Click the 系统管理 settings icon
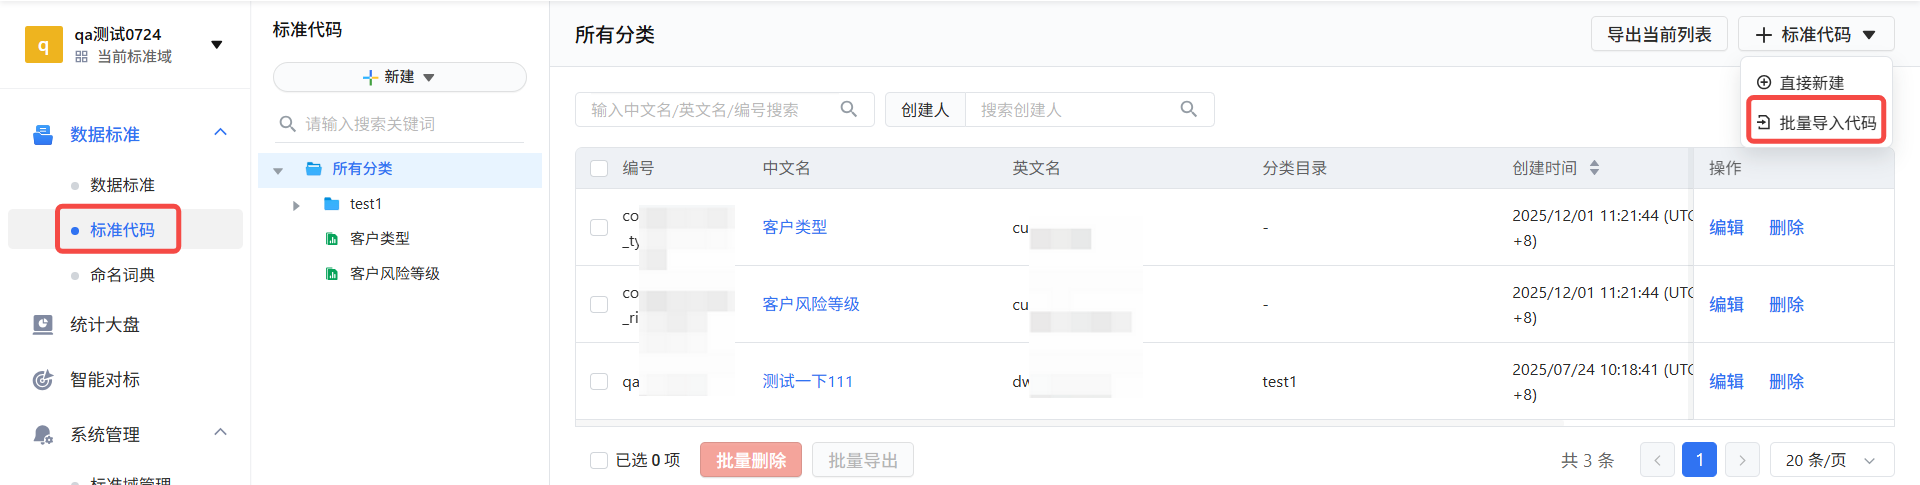This screenshot has width=1920, height=485. coord(43,435)
